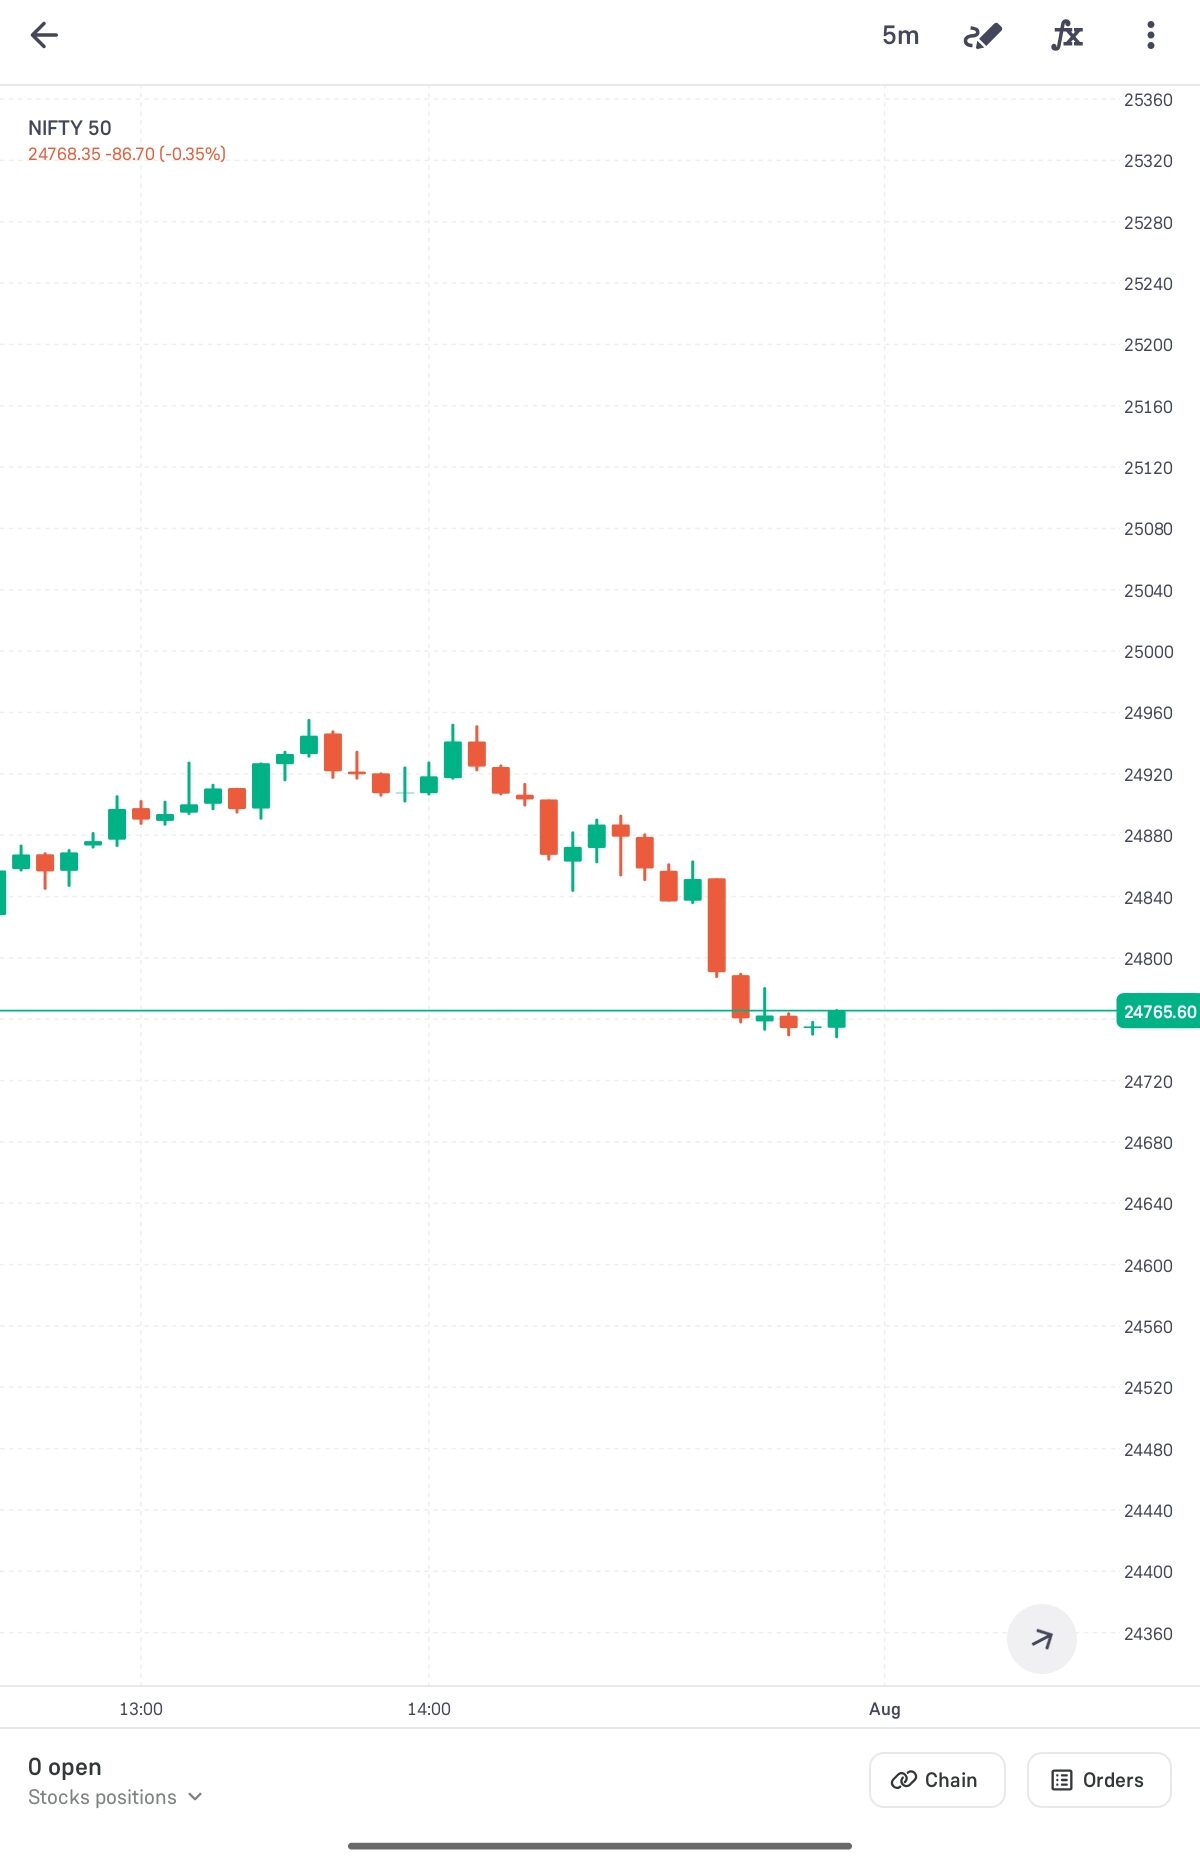The width and height of the screenshot is (1200, 1860).
Task: Open the Orders button
Action: pos(1099,1780)
